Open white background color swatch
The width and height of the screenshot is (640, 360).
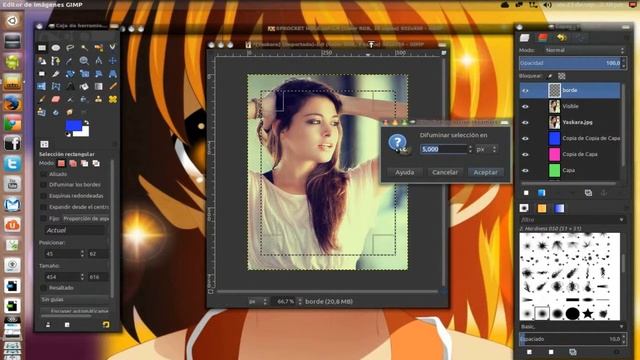click(x=84, y=132)
